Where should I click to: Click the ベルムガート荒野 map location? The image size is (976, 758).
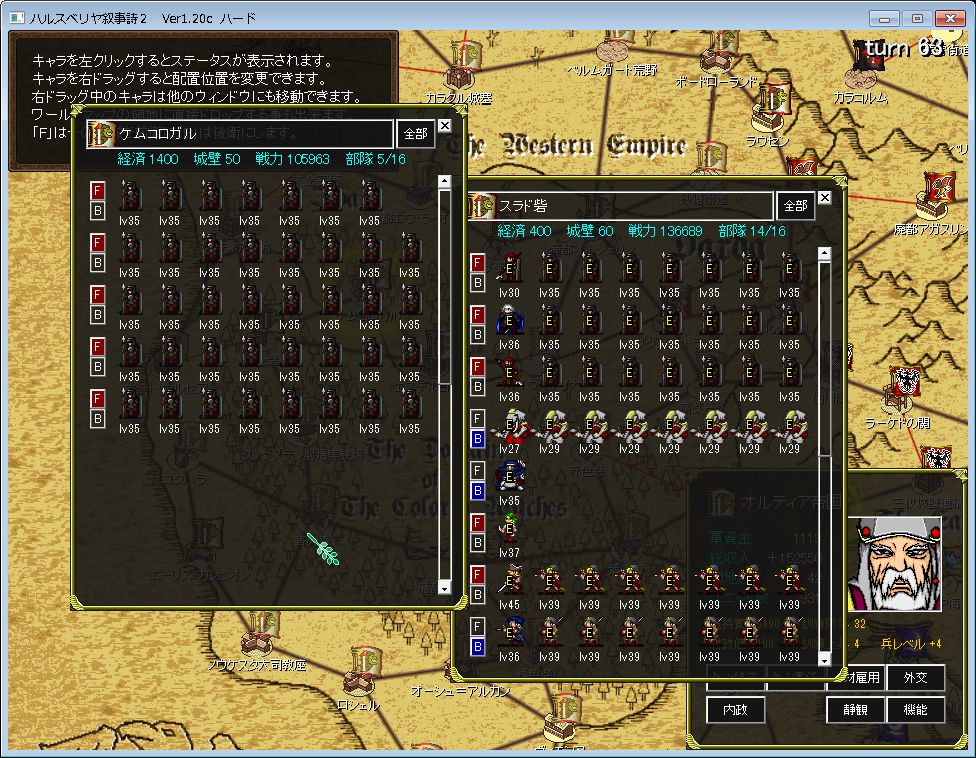pos(613,53)
